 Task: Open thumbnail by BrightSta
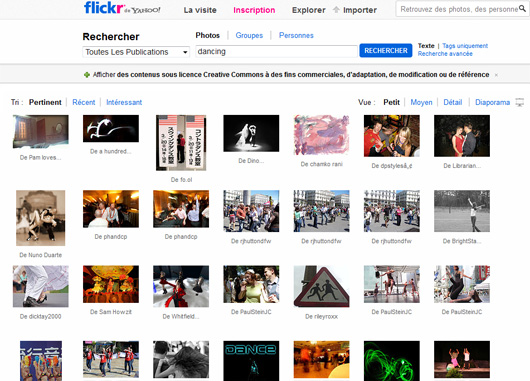click(462, 211)
